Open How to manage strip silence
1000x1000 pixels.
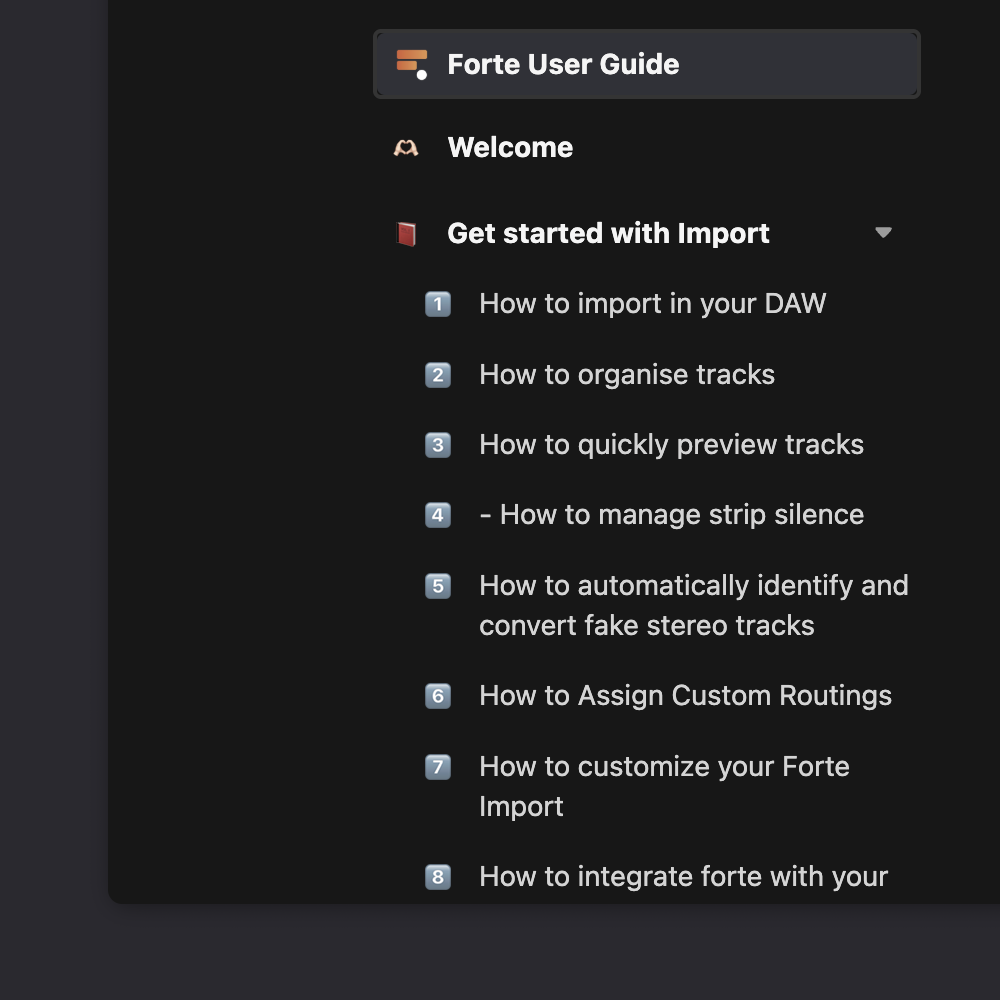(x=672, y=515)
